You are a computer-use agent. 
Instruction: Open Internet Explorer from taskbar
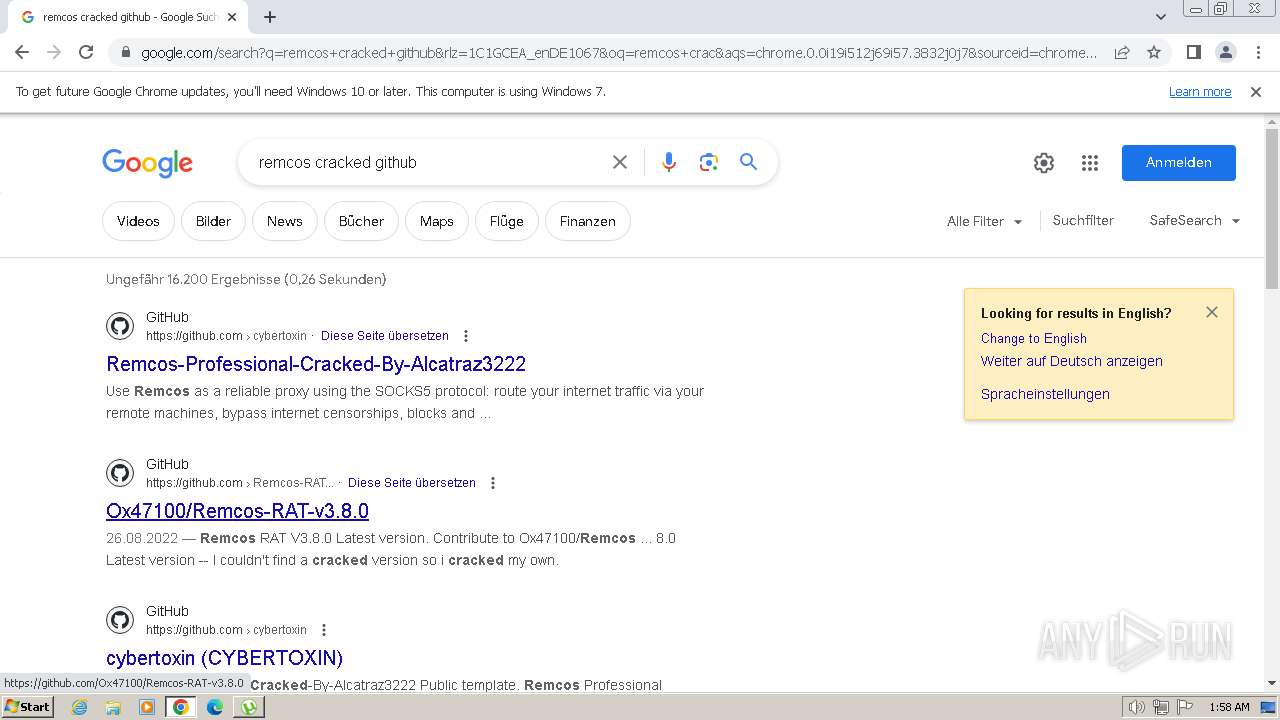80,707
